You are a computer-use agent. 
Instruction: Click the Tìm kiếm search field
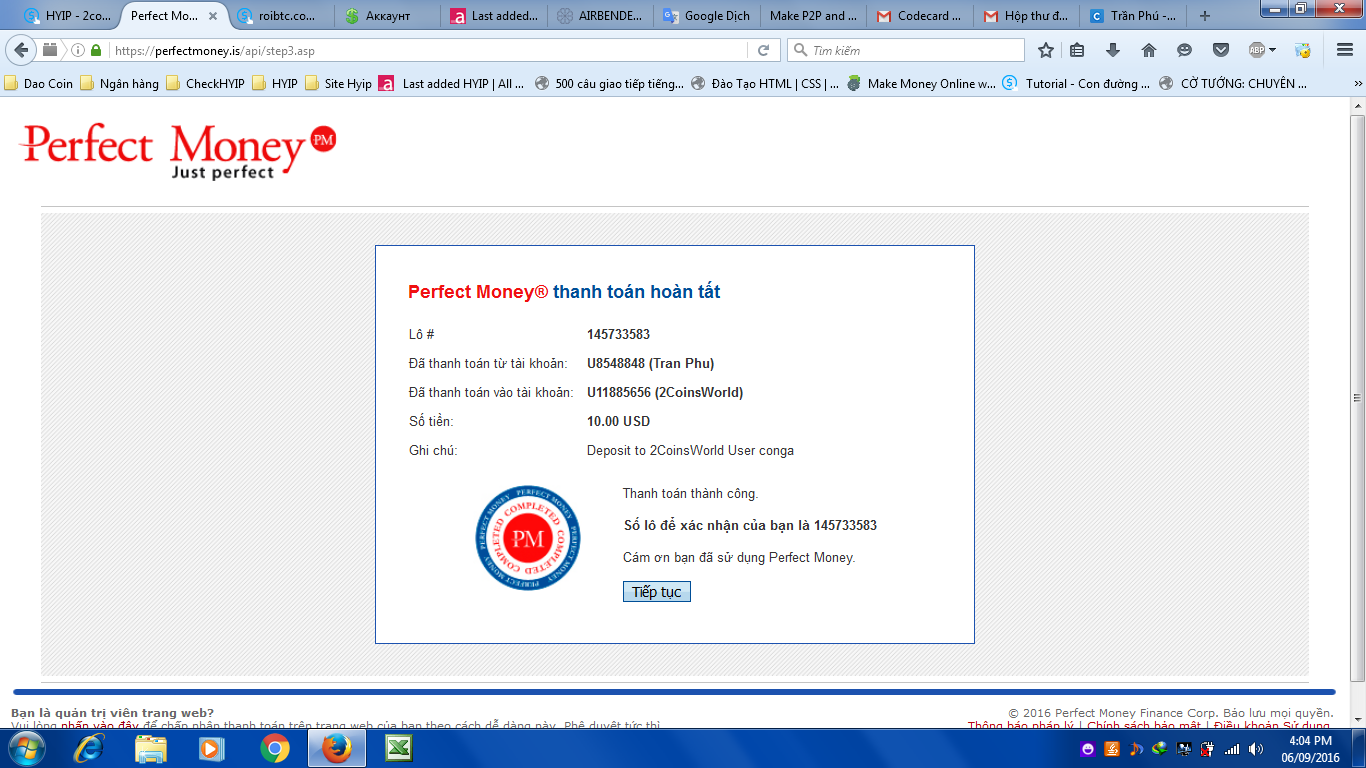pos(906,50)
